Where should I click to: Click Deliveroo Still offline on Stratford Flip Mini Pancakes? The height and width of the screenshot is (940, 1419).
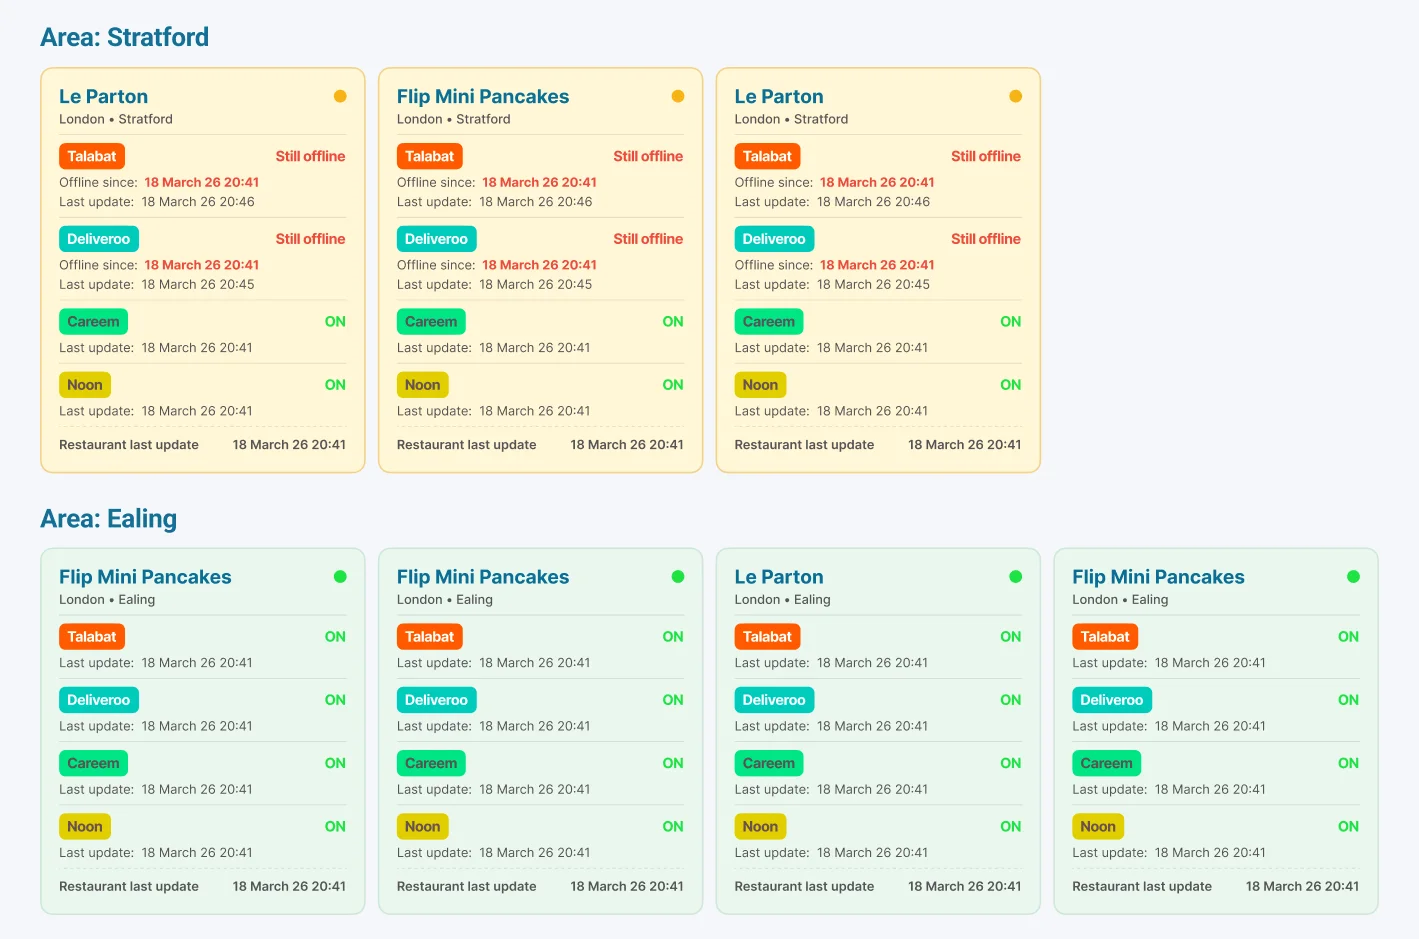click(648, 239)
